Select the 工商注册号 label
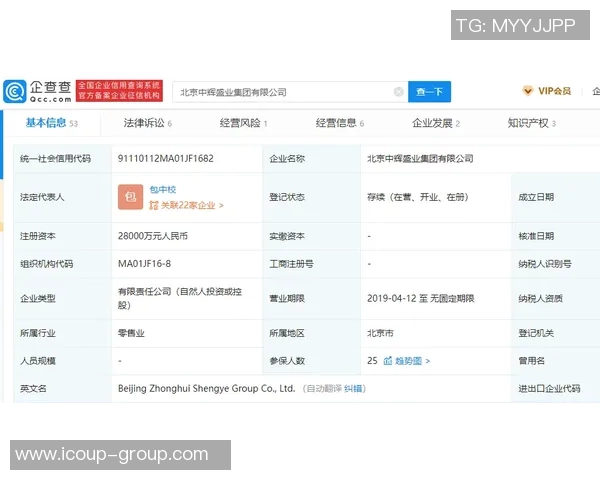Image resolution: width=600 pixels, height=480 pixels. coord(292,264)
